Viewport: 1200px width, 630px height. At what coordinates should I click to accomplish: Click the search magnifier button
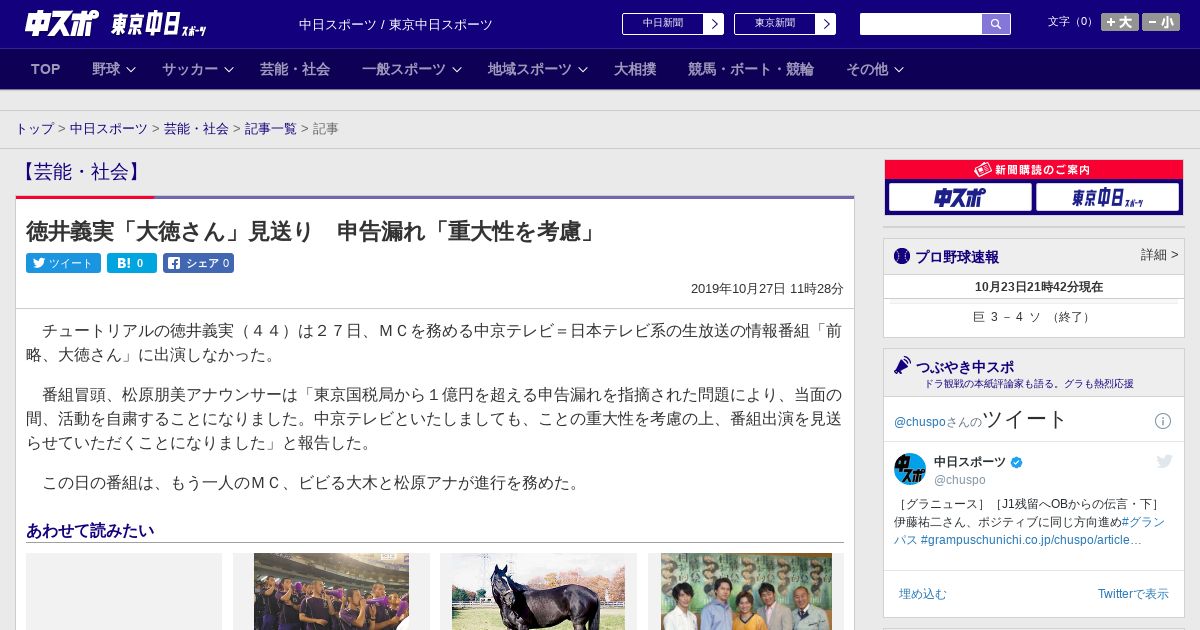click(996, 24)
